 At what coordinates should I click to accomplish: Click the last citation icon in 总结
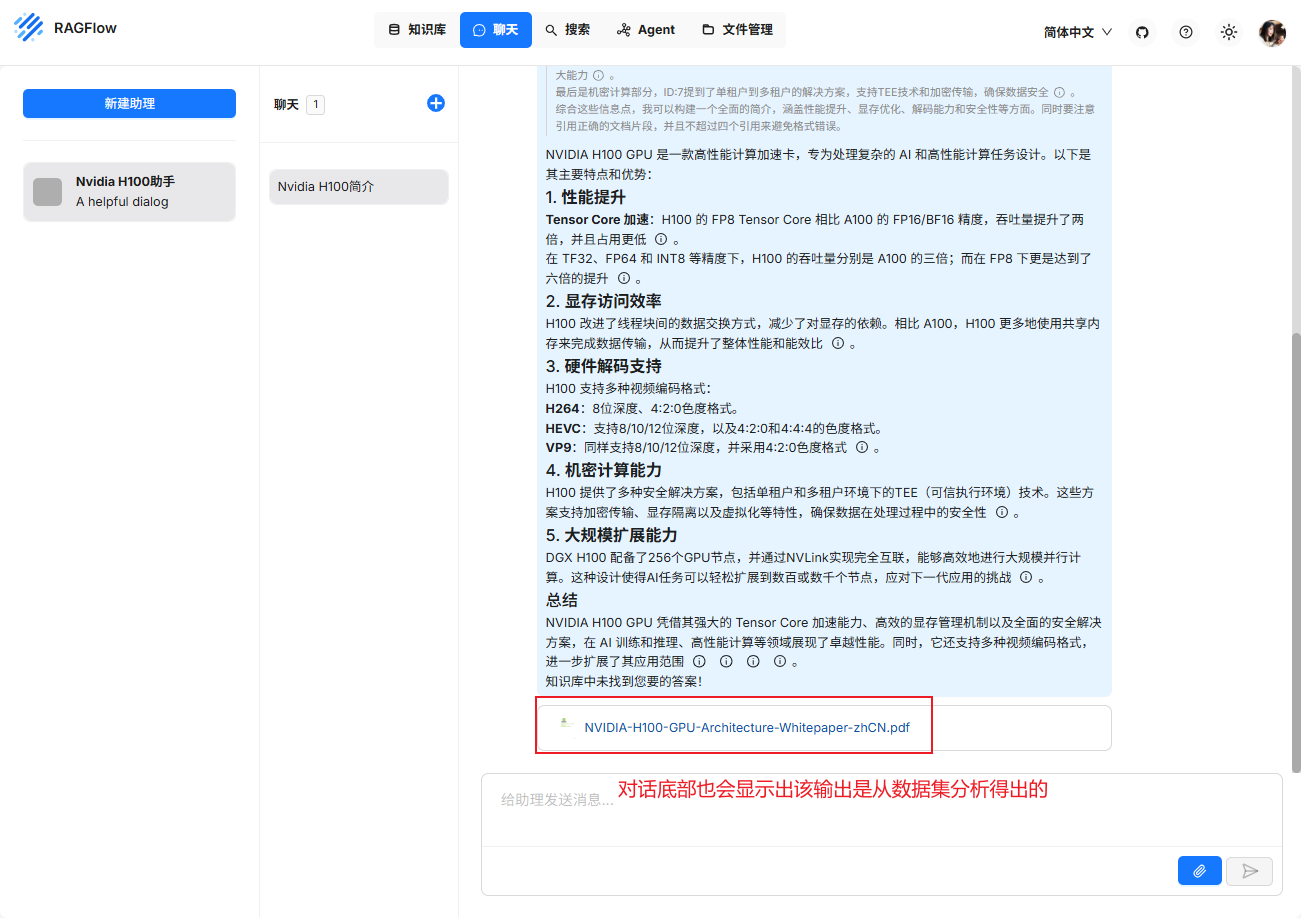click(x=780, y=661)
